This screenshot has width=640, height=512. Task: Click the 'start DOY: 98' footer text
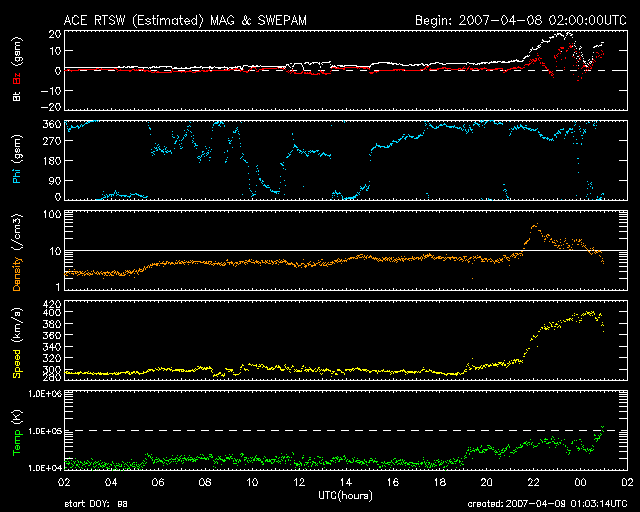click(96, 504)
